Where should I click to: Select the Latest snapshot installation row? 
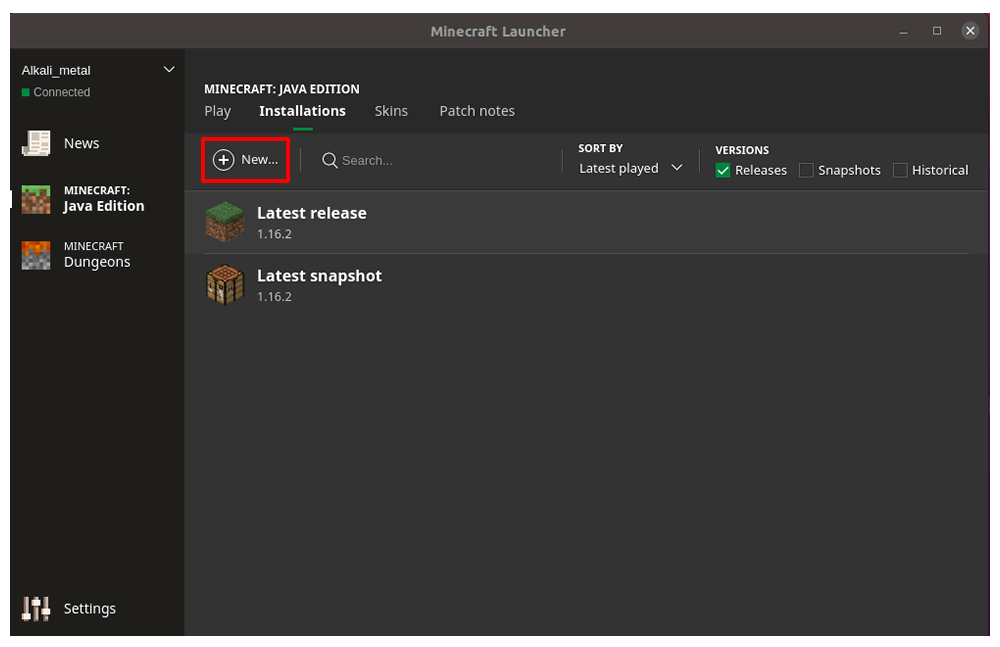[x=587, y=285]
